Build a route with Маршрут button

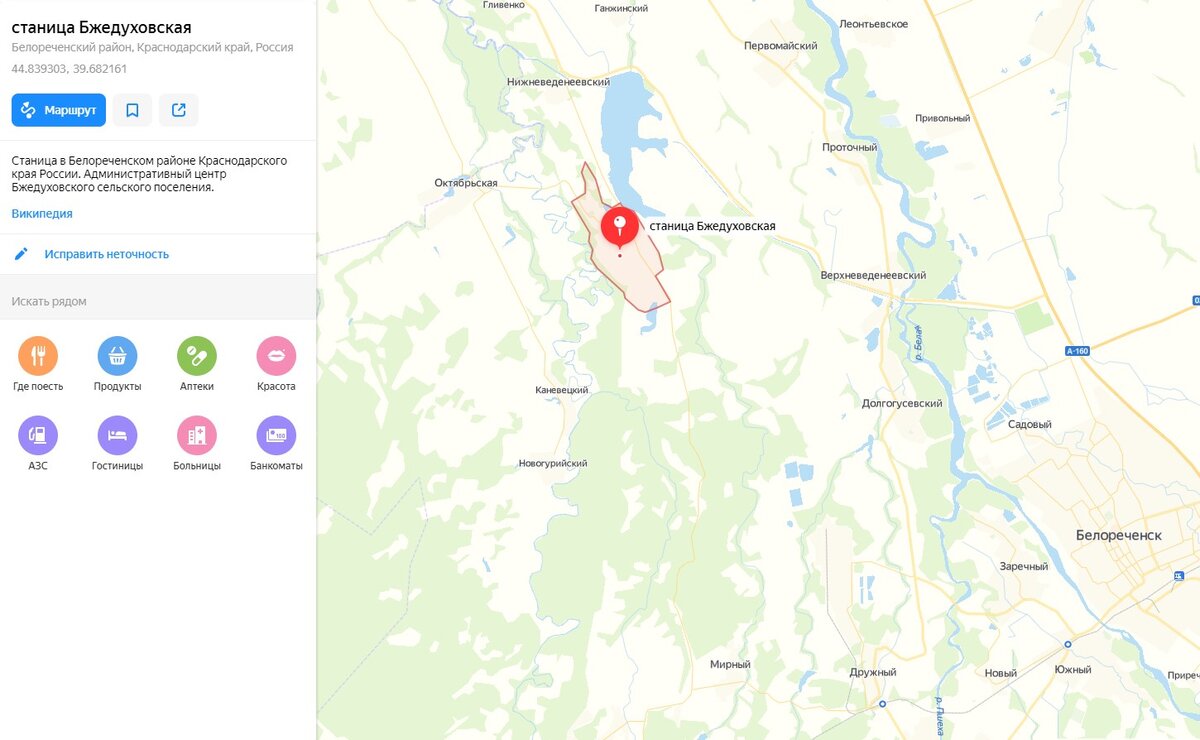click(59, 110)
